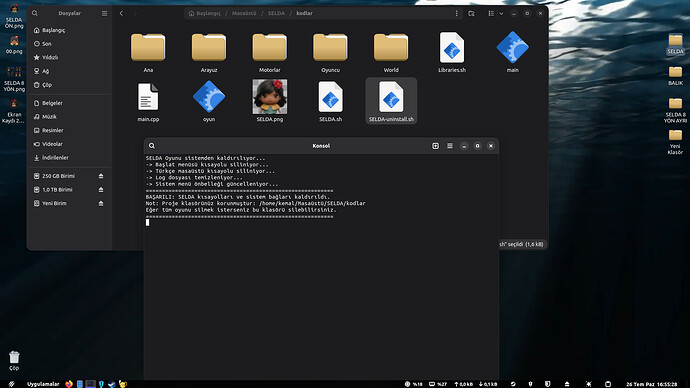Select the SELDA-uninstall.sh file
The image size is (690, 388).
tap(391, 101)
